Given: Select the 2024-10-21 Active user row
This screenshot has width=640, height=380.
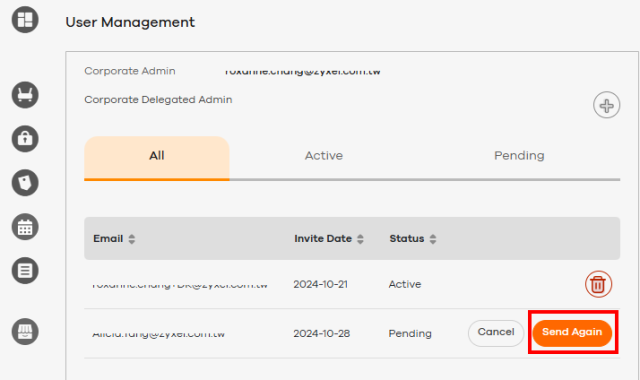Looking at the screenshot, I should point(352,284).
